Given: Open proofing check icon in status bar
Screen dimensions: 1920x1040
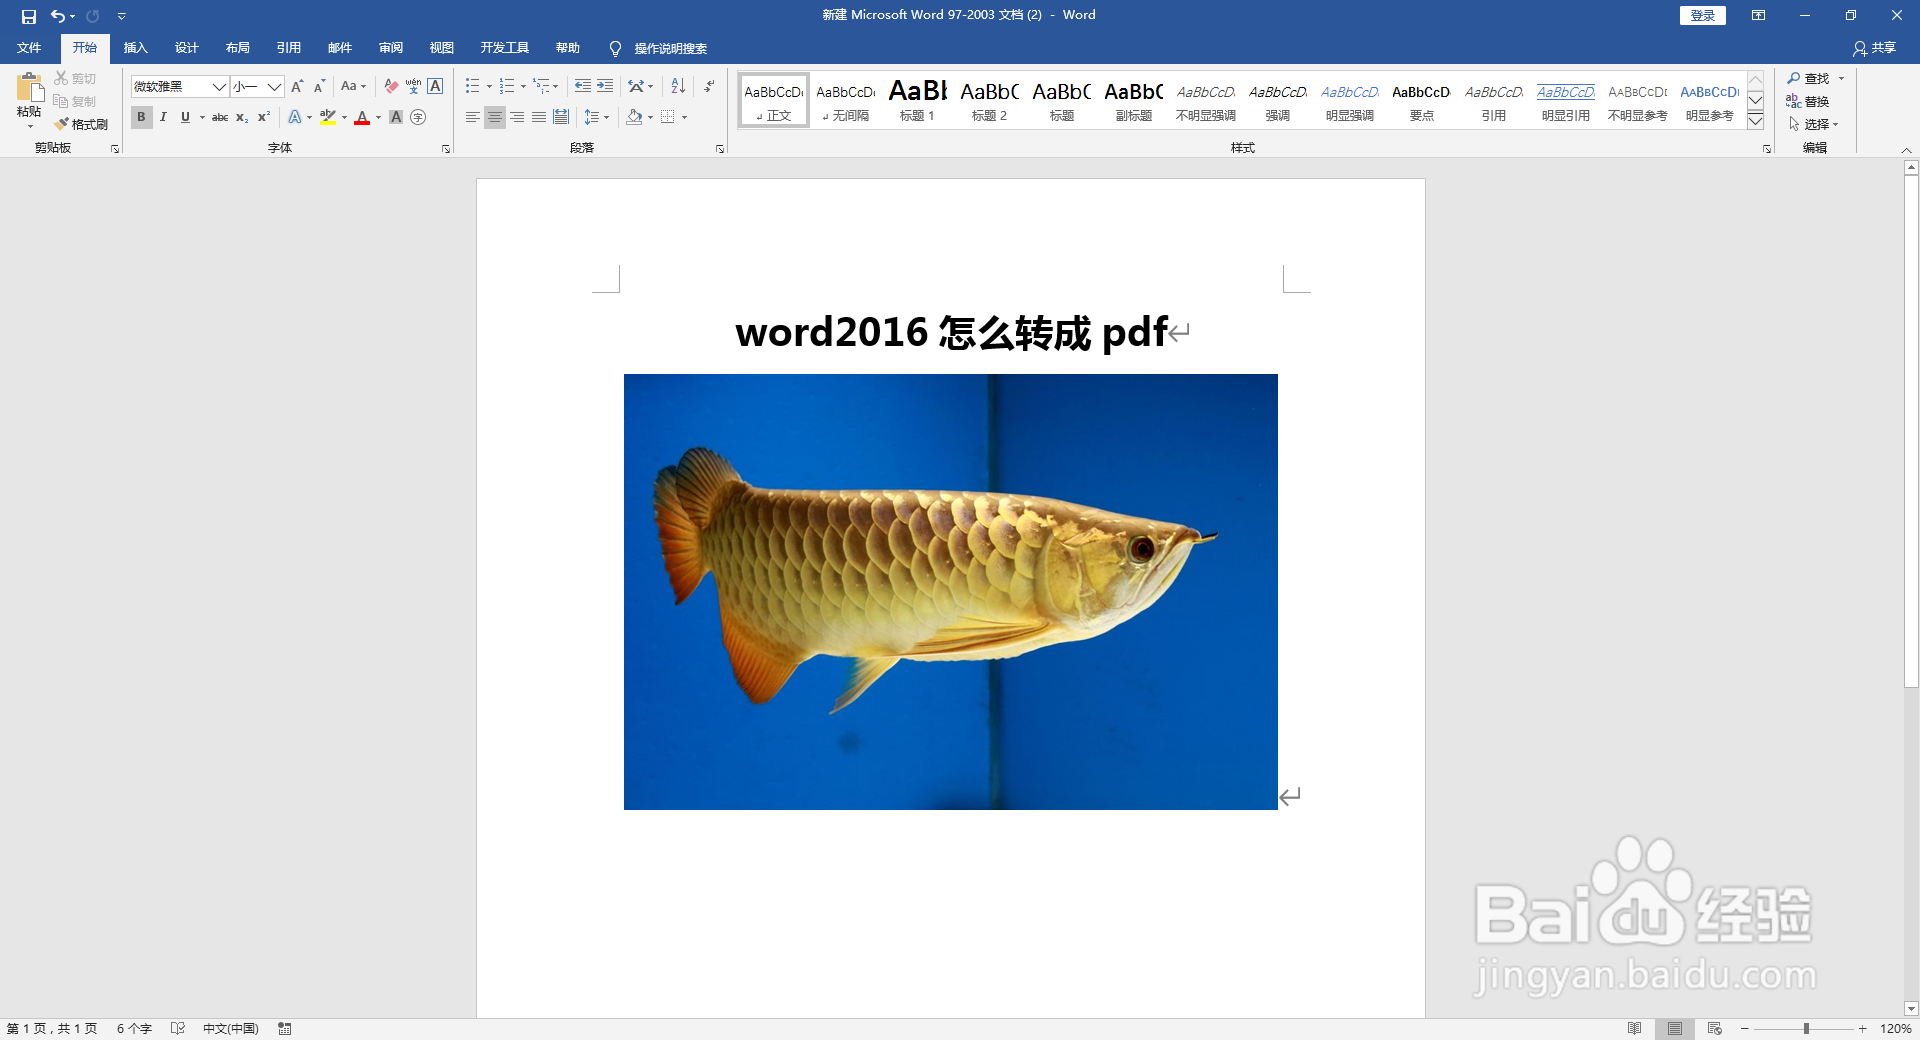Looking at the screenshot, I should (178, 1028).
